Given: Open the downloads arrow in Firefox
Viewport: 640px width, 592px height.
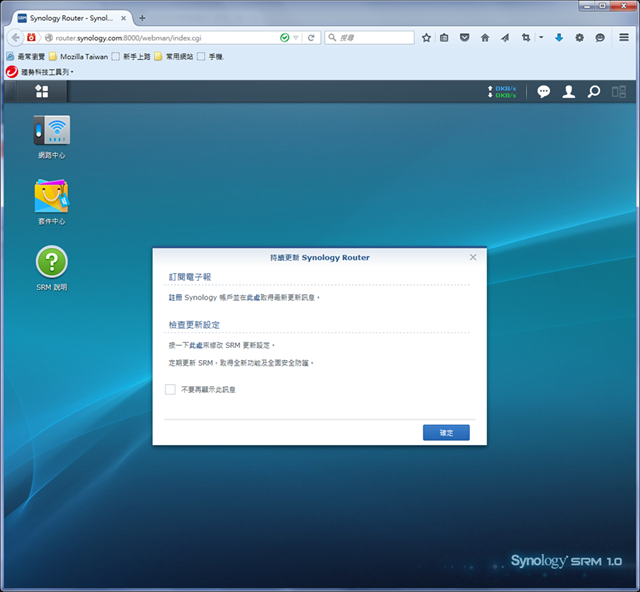Looking at the screenshot, I should point(559,38).
